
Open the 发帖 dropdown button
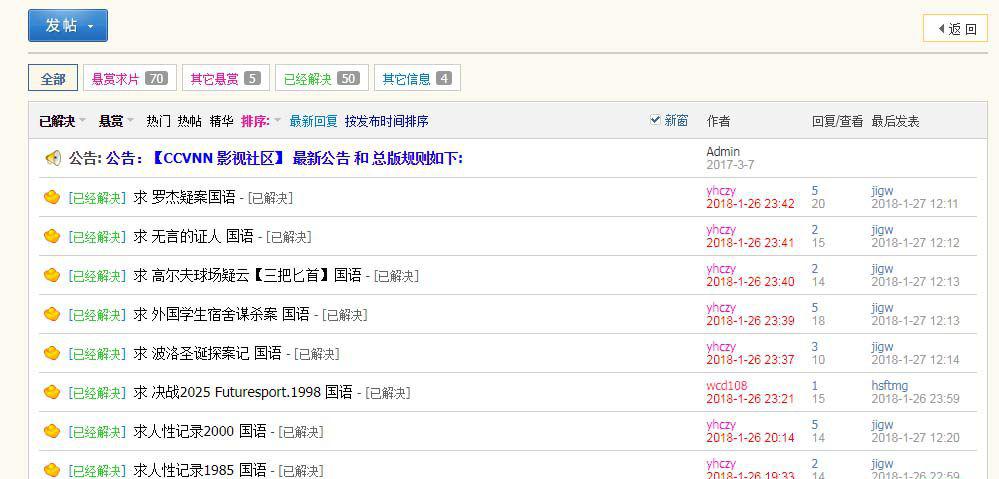point(68,25)
